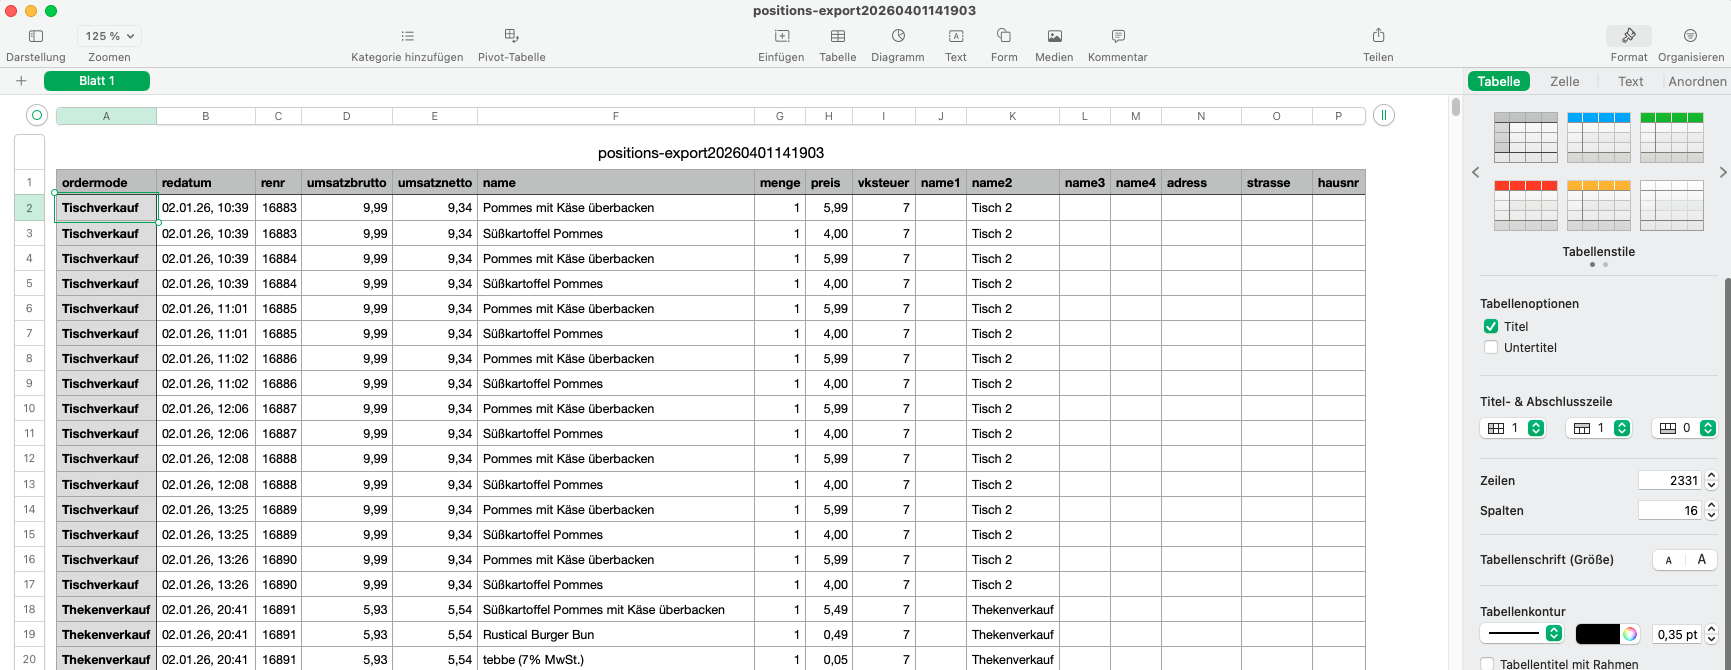1731x670 pixels.
Task: Click the add sheet plus button
Action: coord(21,81)
